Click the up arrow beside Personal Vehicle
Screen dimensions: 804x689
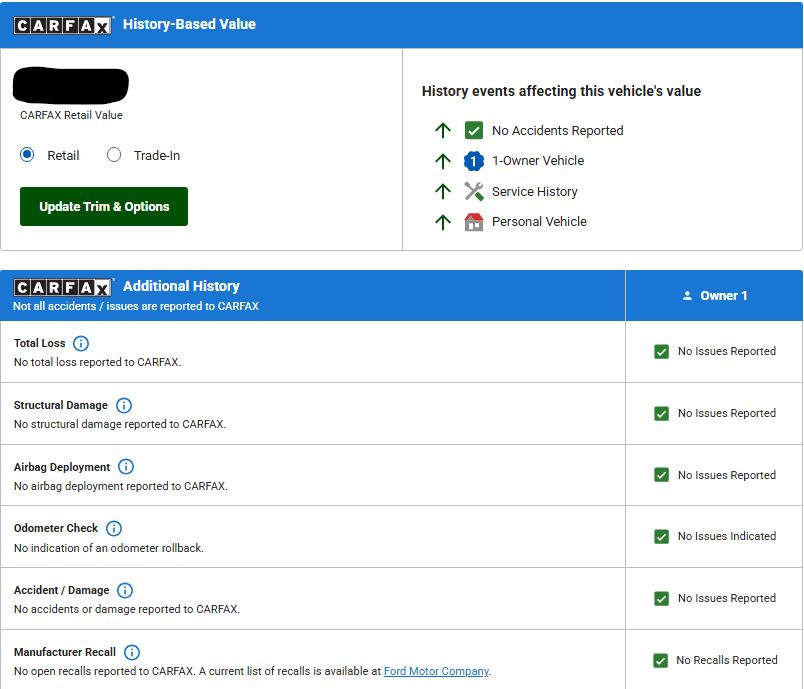click(x=443, y=222)
